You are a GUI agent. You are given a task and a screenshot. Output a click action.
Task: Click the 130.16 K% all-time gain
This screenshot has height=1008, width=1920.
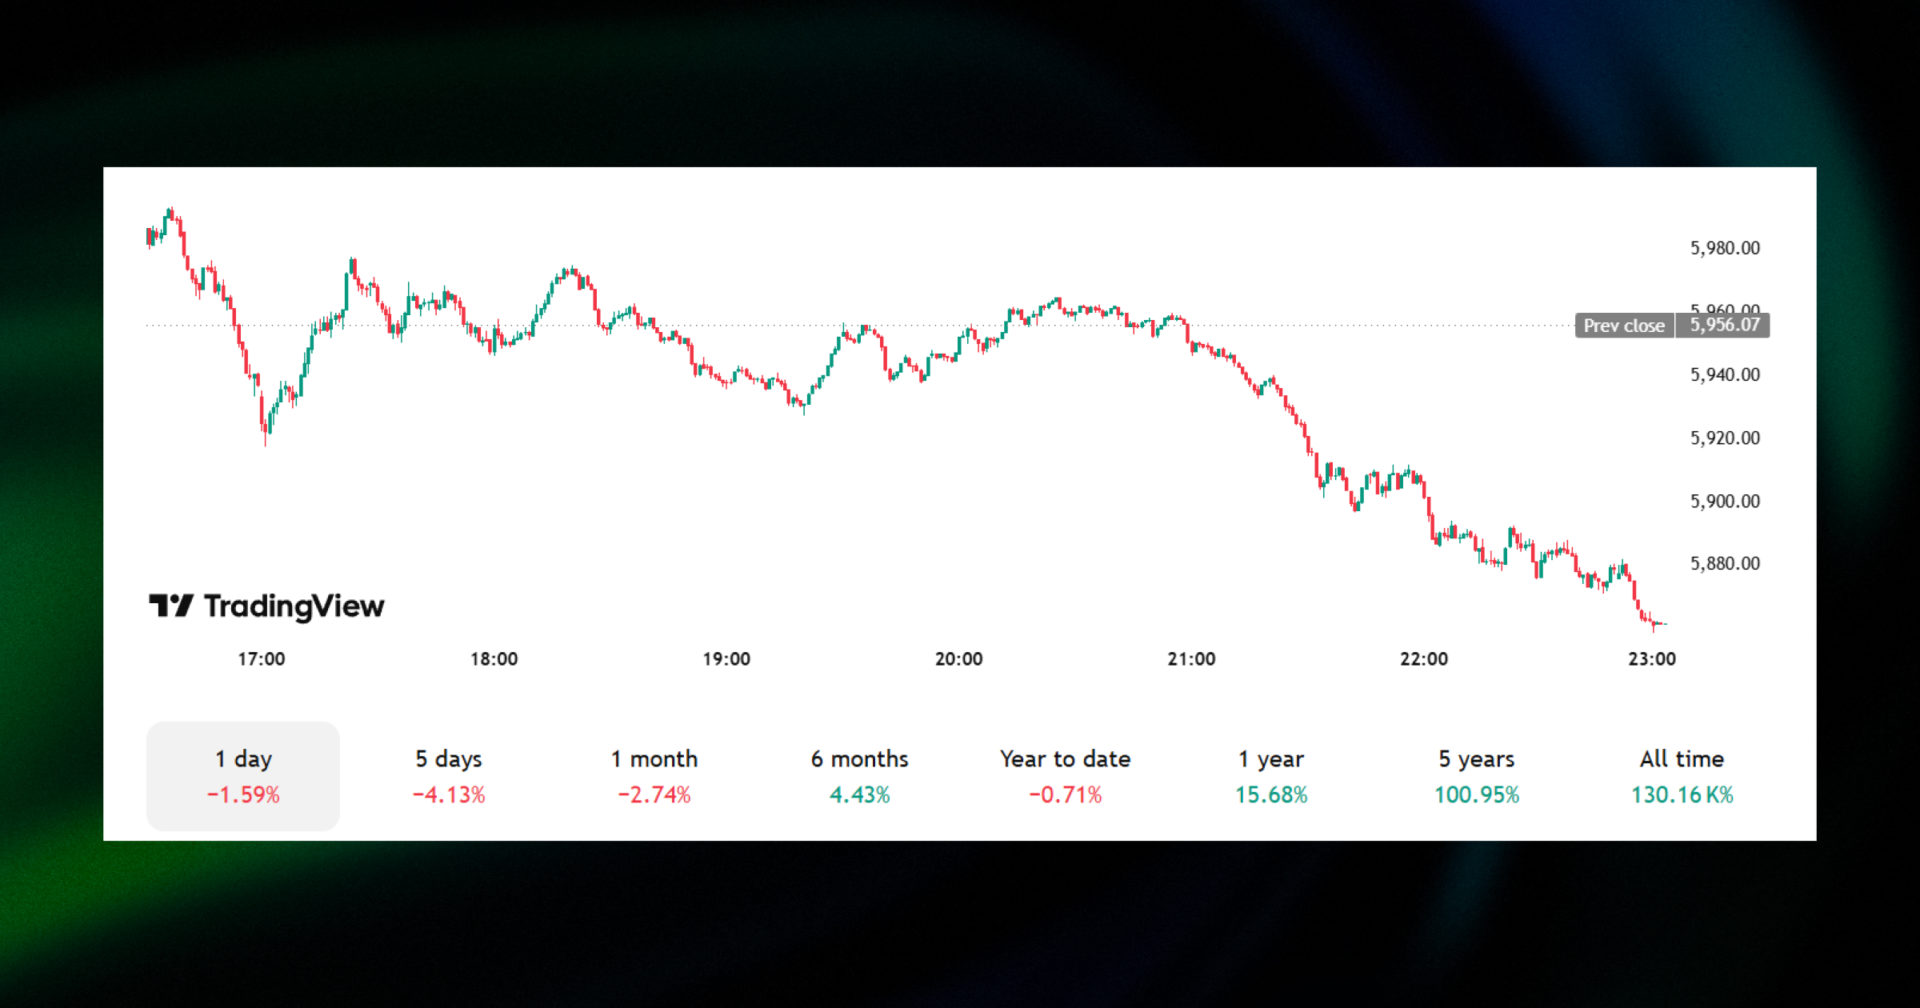1681,794
